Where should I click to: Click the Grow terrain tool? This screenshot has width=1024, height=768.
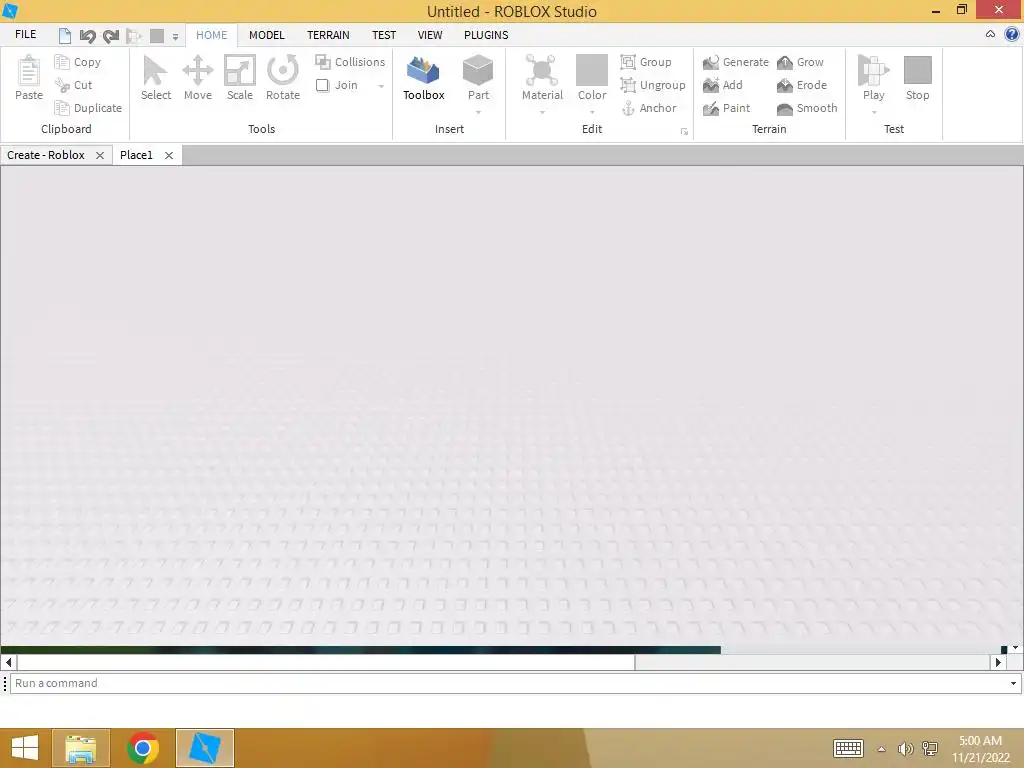point(800,62)
